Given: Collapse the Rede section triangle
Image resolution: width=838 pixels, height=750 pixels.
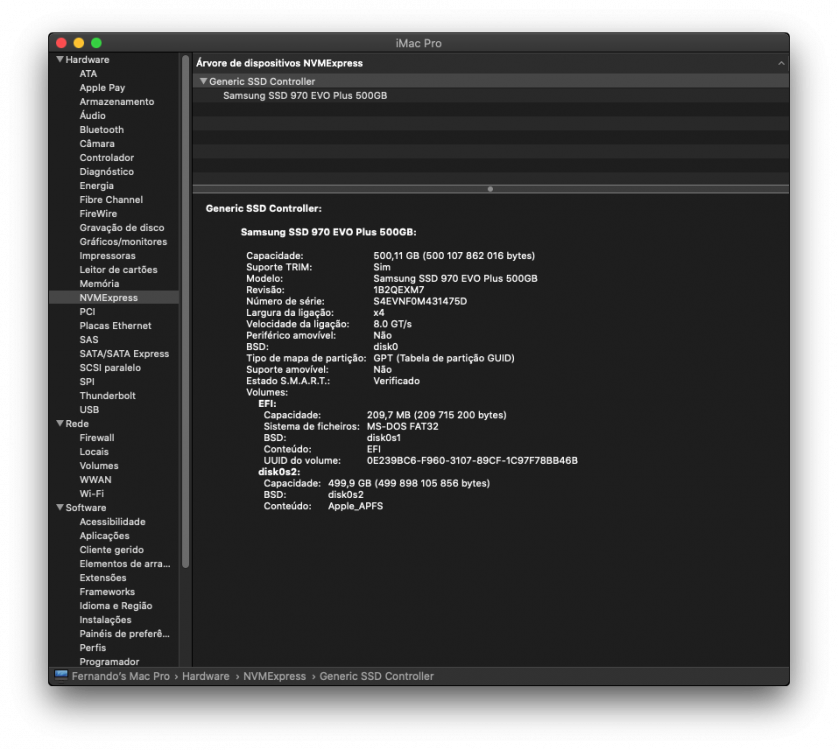Looking at the screenshot, I should 60,423.
